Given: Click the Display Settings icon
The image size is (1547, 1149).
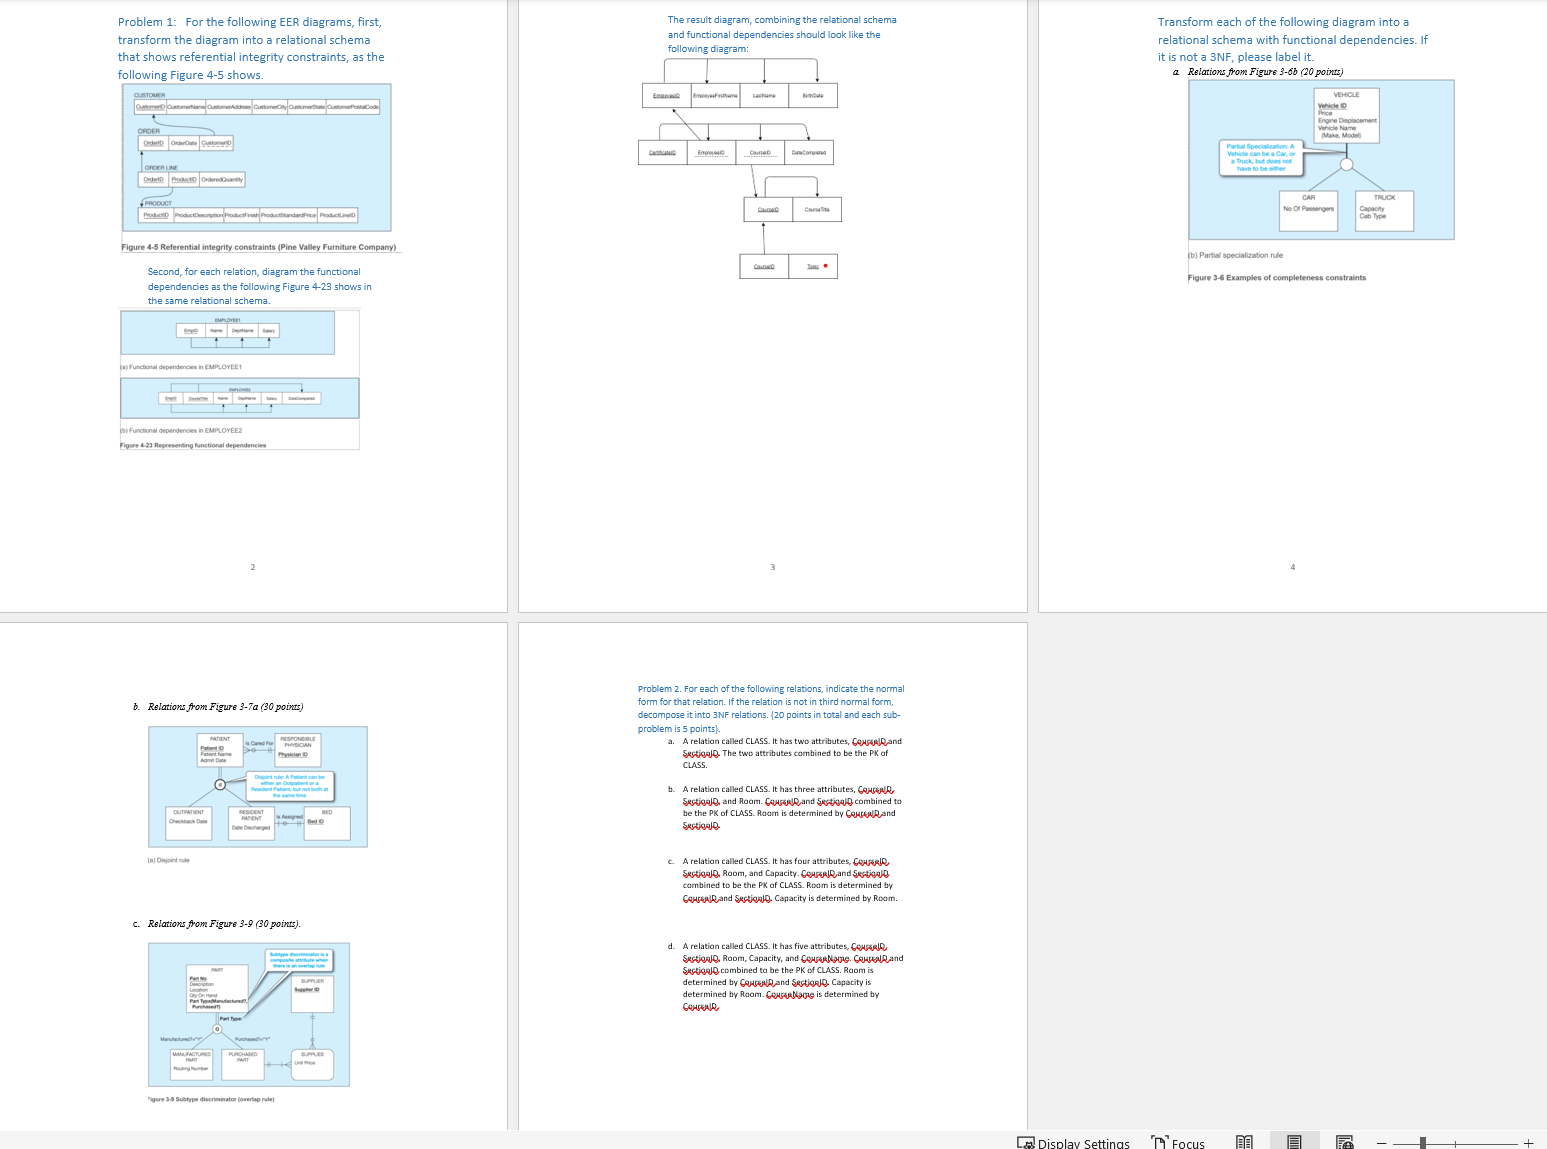Looking at the screenshot, I should pyautogui.click(x=1026, y=1142).
